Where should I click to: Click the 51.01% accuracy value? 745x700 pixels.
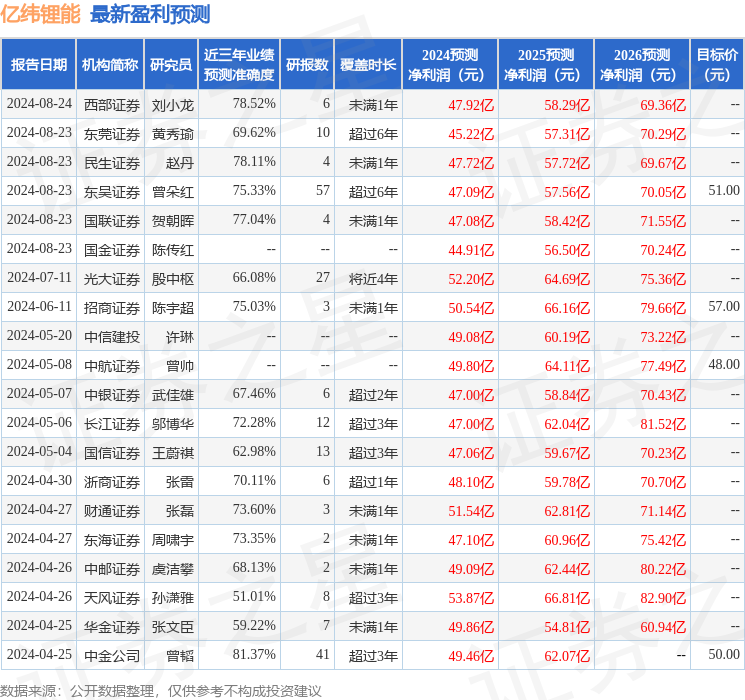[254, 596]
